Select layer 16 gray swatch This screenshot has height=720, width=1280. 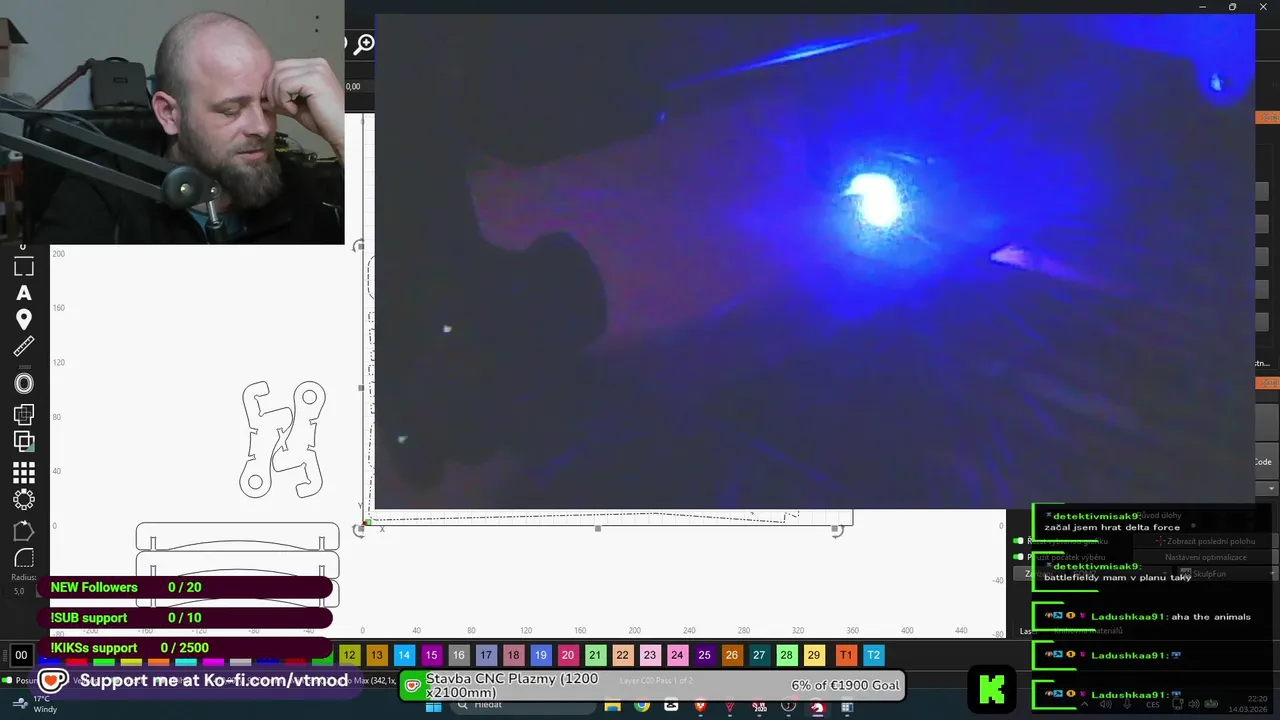point(458,656)
